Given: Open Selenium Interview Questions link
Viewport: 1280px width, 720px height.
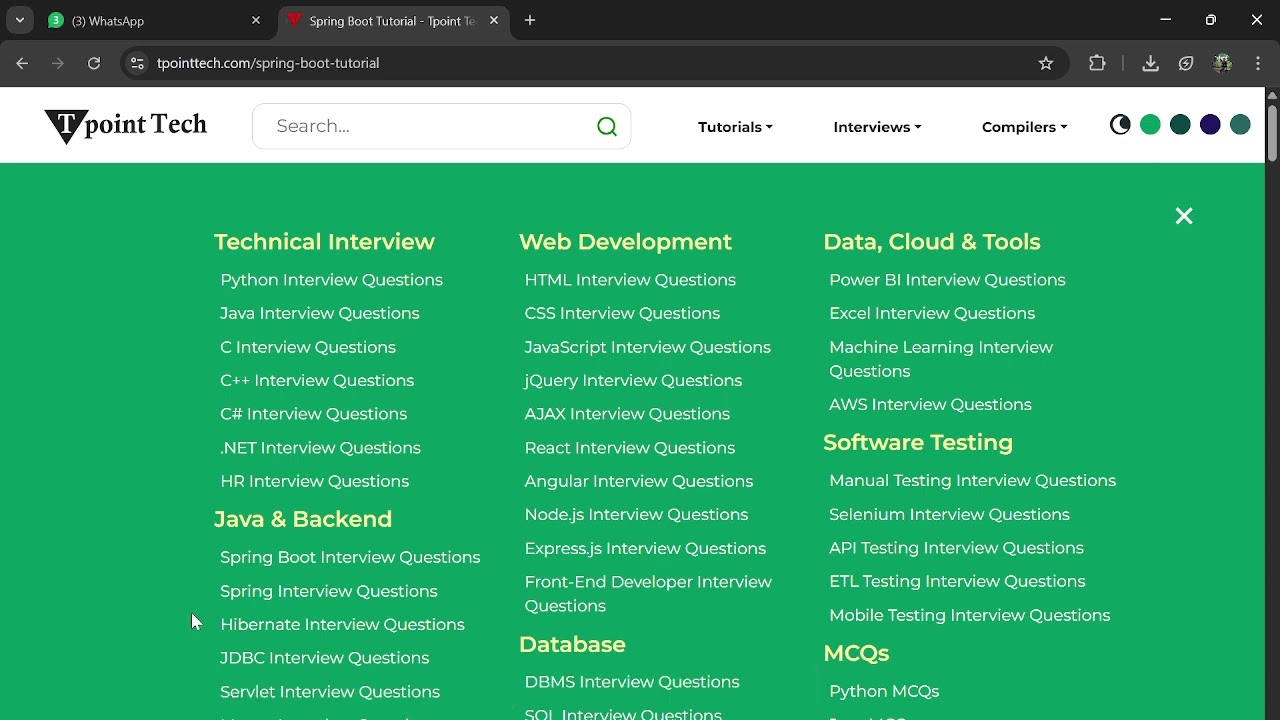Looking at the screenshot, I should click(x=949, y=514).
